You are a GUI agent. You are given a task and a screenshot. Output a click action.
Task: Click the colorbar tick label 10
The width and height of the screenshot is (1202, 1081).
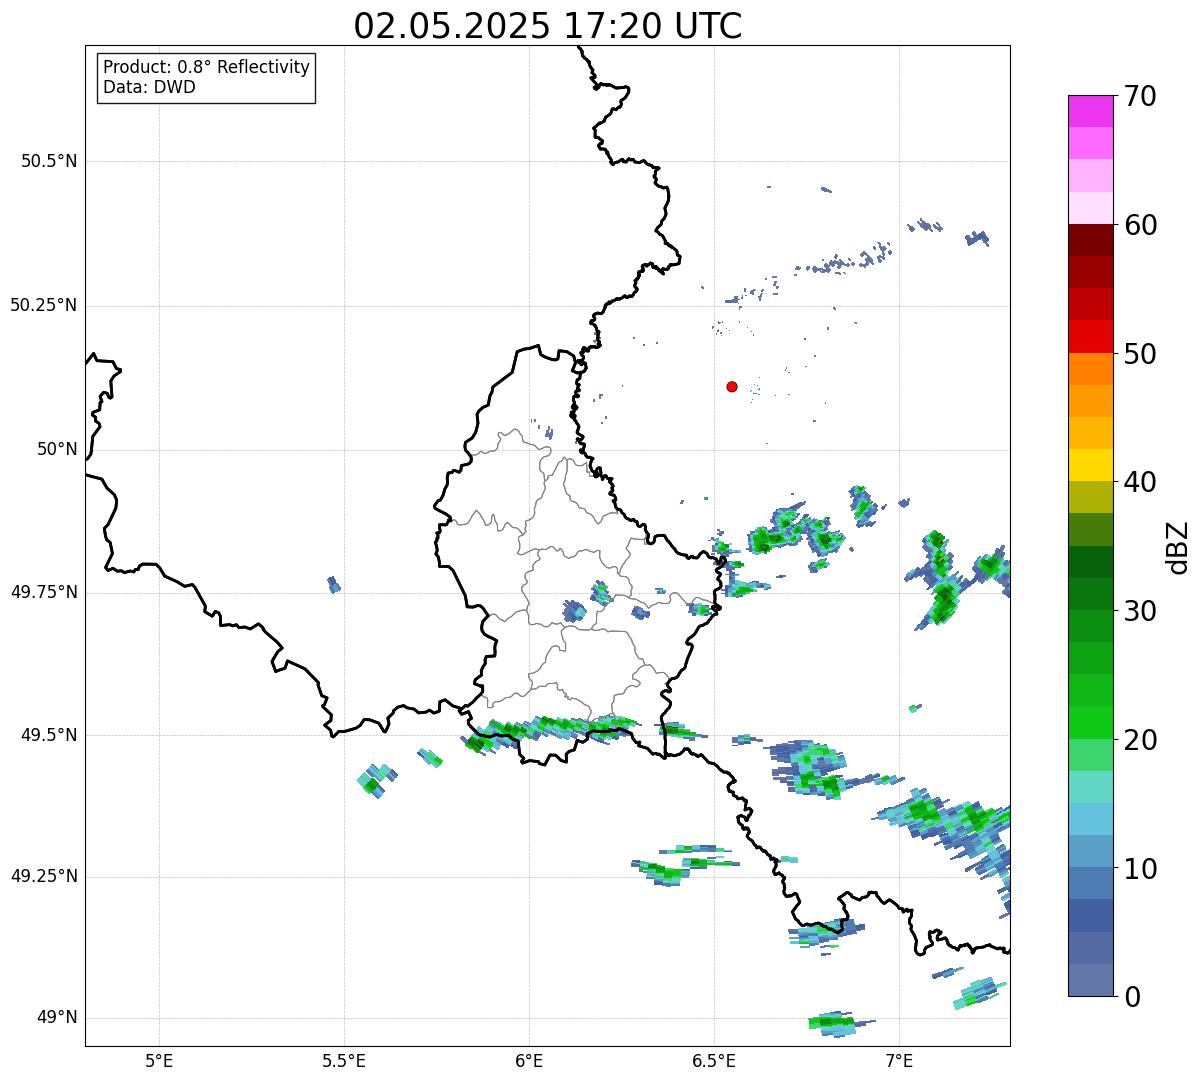point(1140,869)
